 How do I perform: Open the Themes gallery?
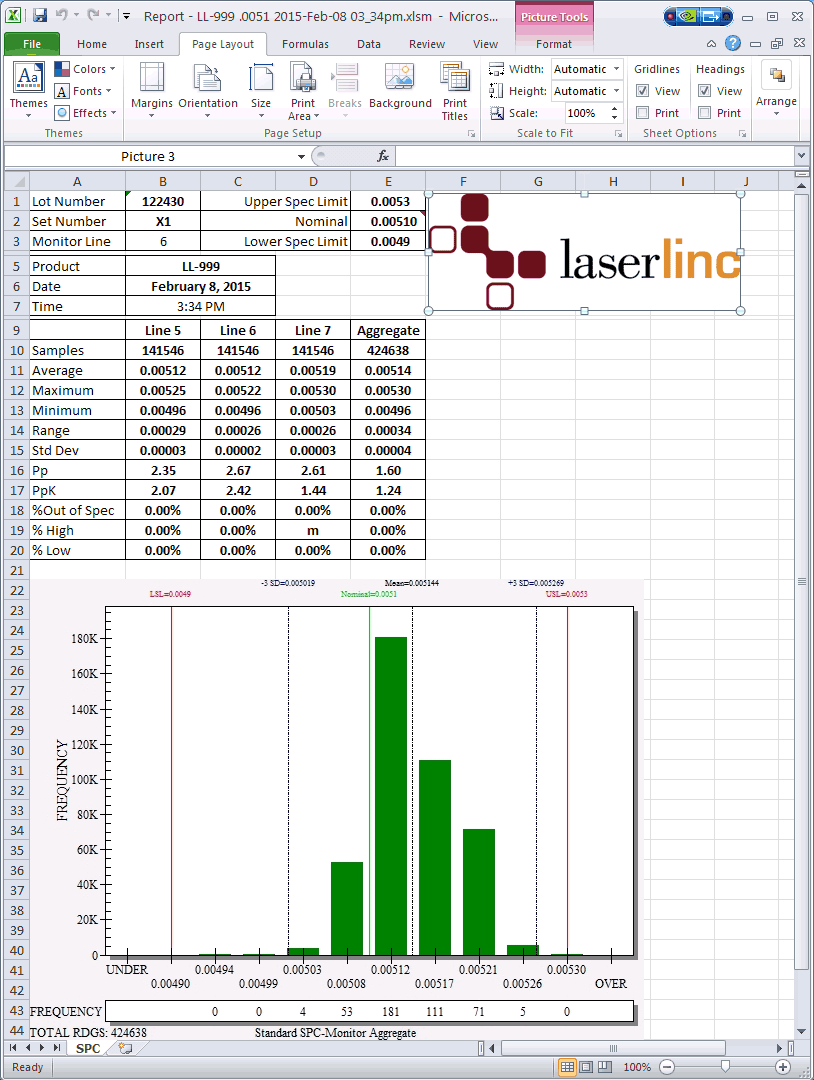28,88
